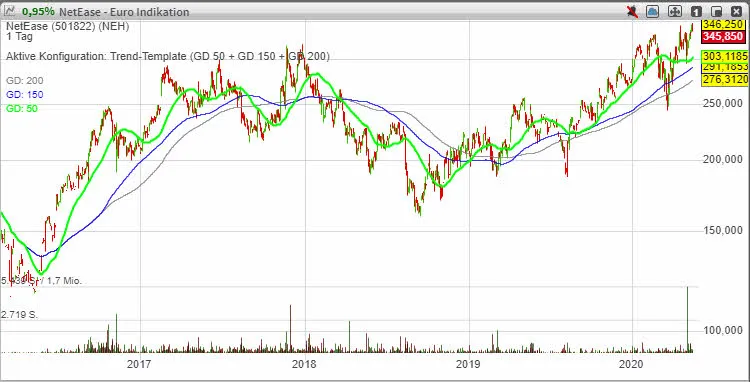Click the number 1 window icon
750x382 pixels.
(696, 11)
